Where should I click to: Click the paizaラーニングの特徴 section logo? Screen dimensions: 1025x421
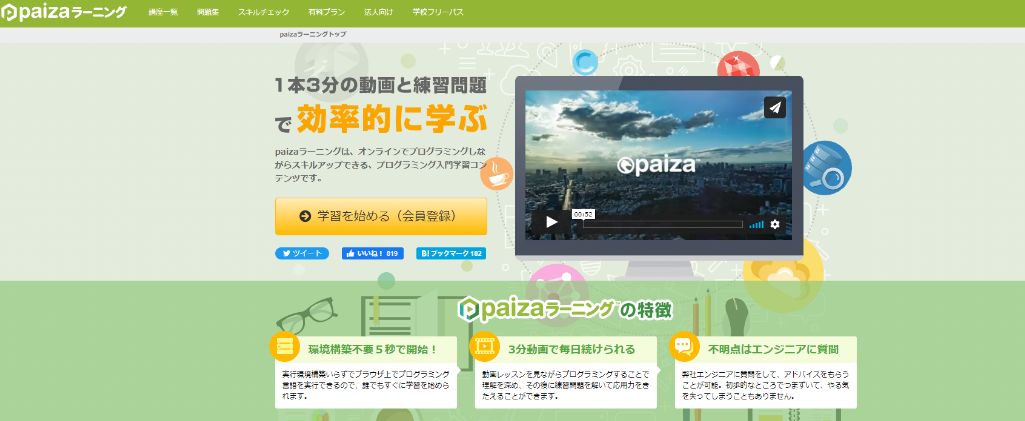[x=565, y=309]
